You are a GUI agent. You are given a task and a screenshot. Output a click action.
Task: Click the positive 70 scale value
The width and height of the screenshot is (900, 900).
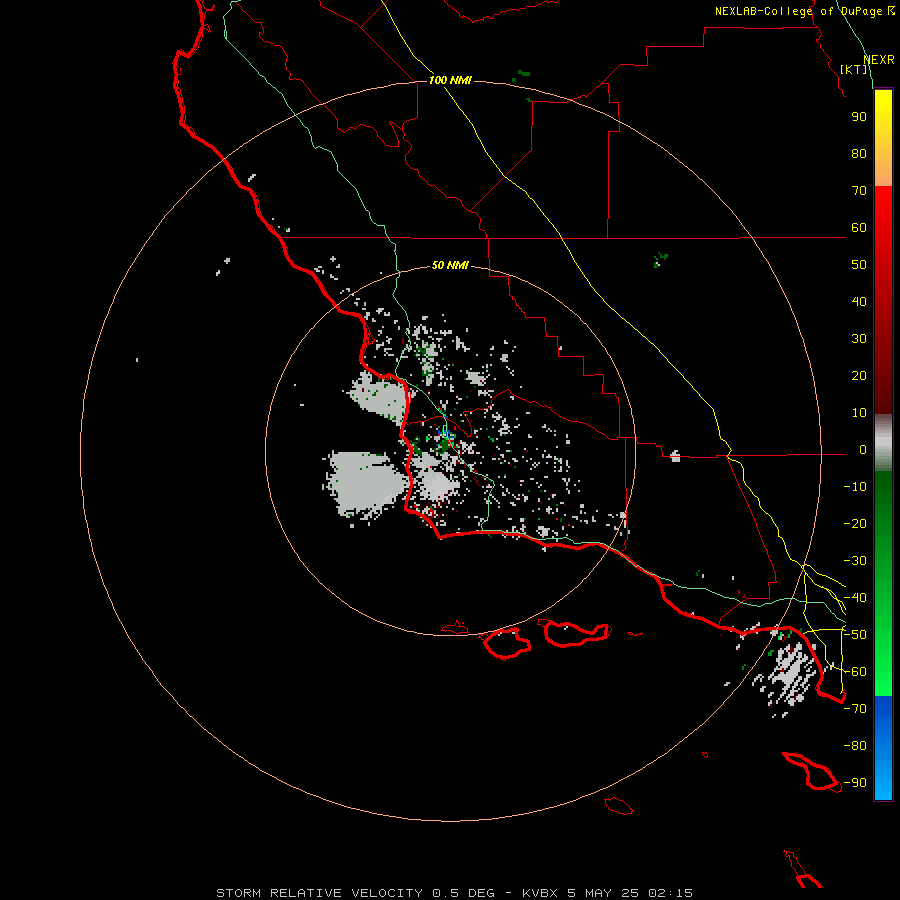click(859, 191)
